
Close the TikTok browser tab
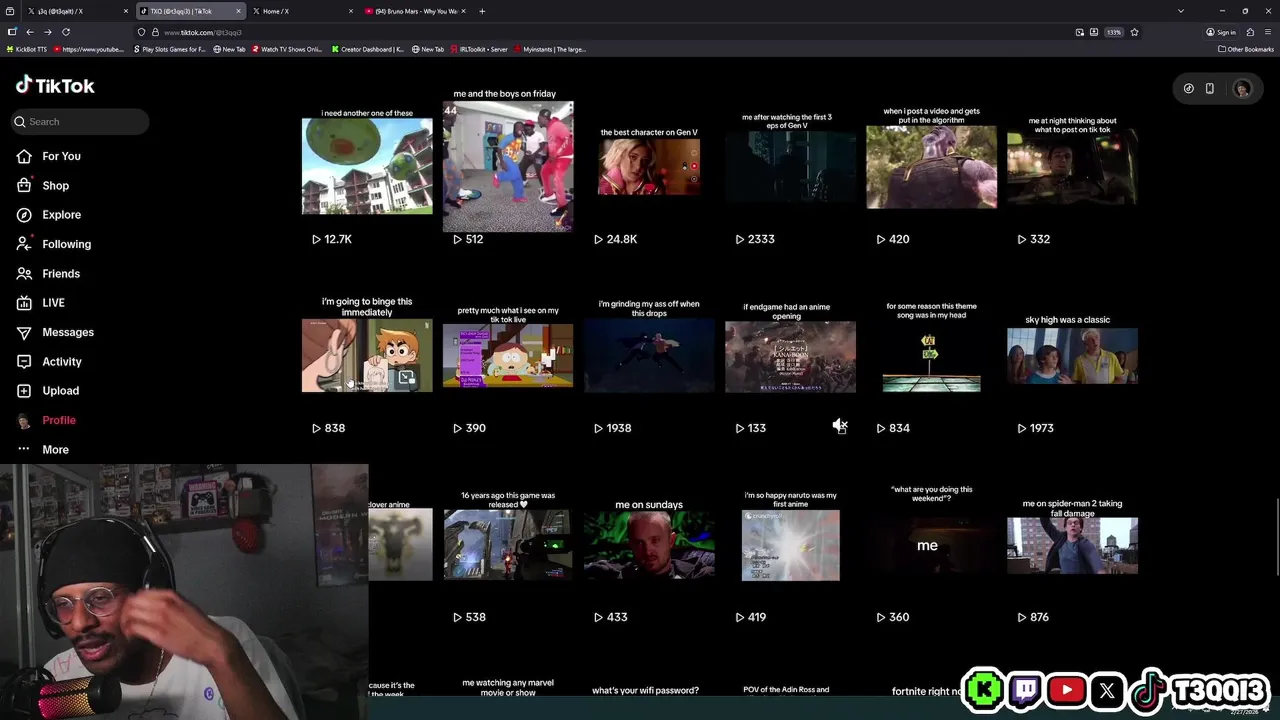238,11
